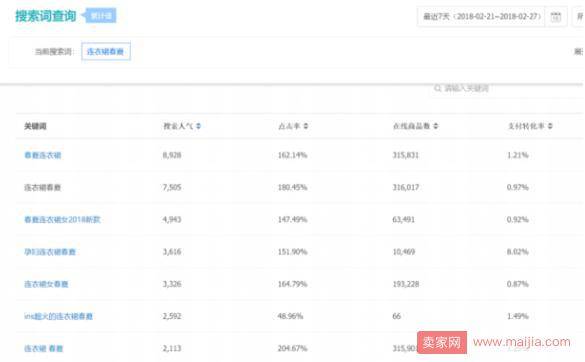Select conversion rate 1.49%
The height and width of the screenshot is (362, 585).
[x=518, y=316]
